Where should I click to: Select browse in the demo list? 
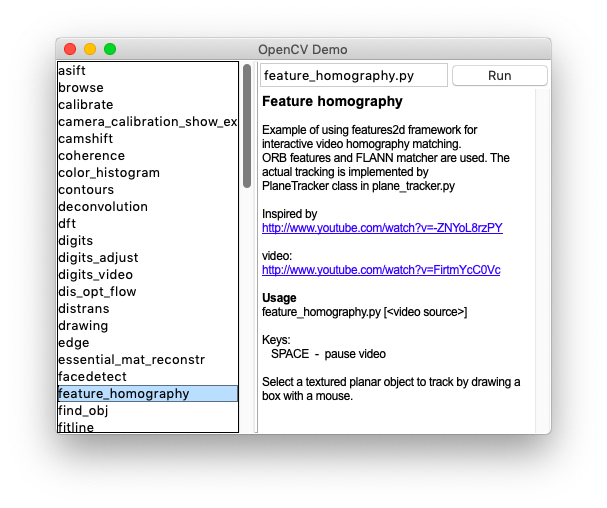148,88
